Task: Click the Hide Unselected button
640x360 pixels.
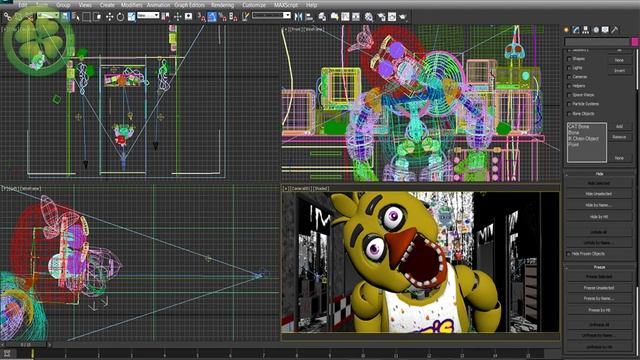Action: pos(598,194)
